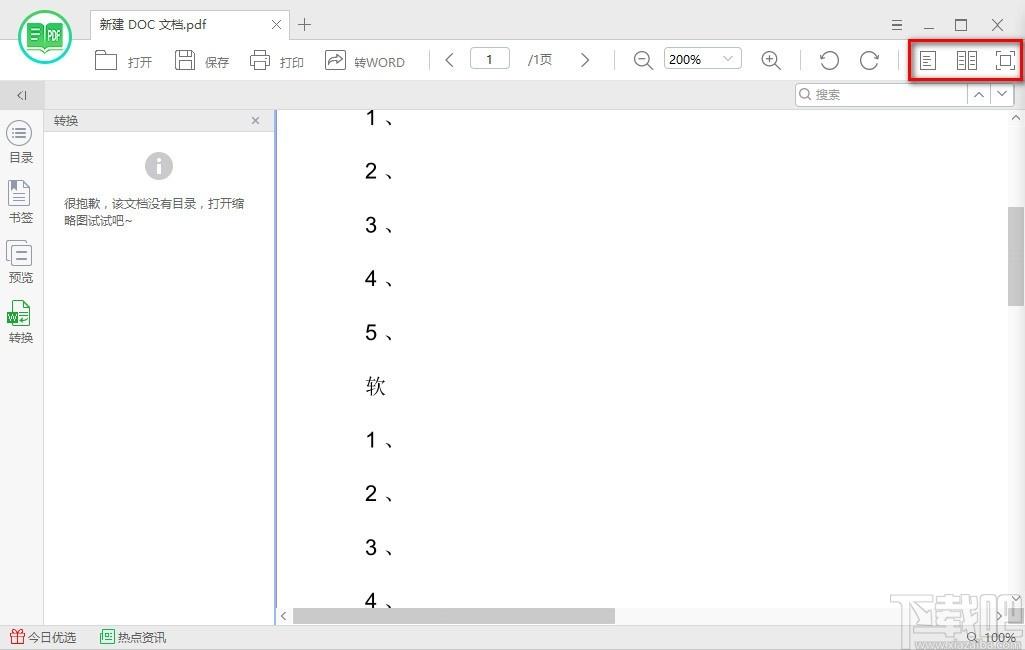Click the /1页 page count label

tap(540, 60)
